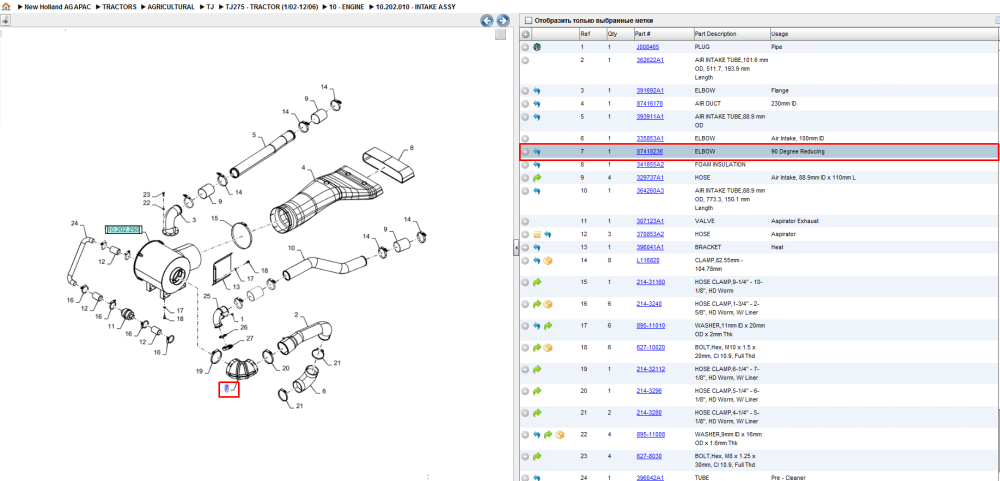Click the header circle icon in parts table
Viewport: 1000px width, 481px height.
[x=525, y=34]
